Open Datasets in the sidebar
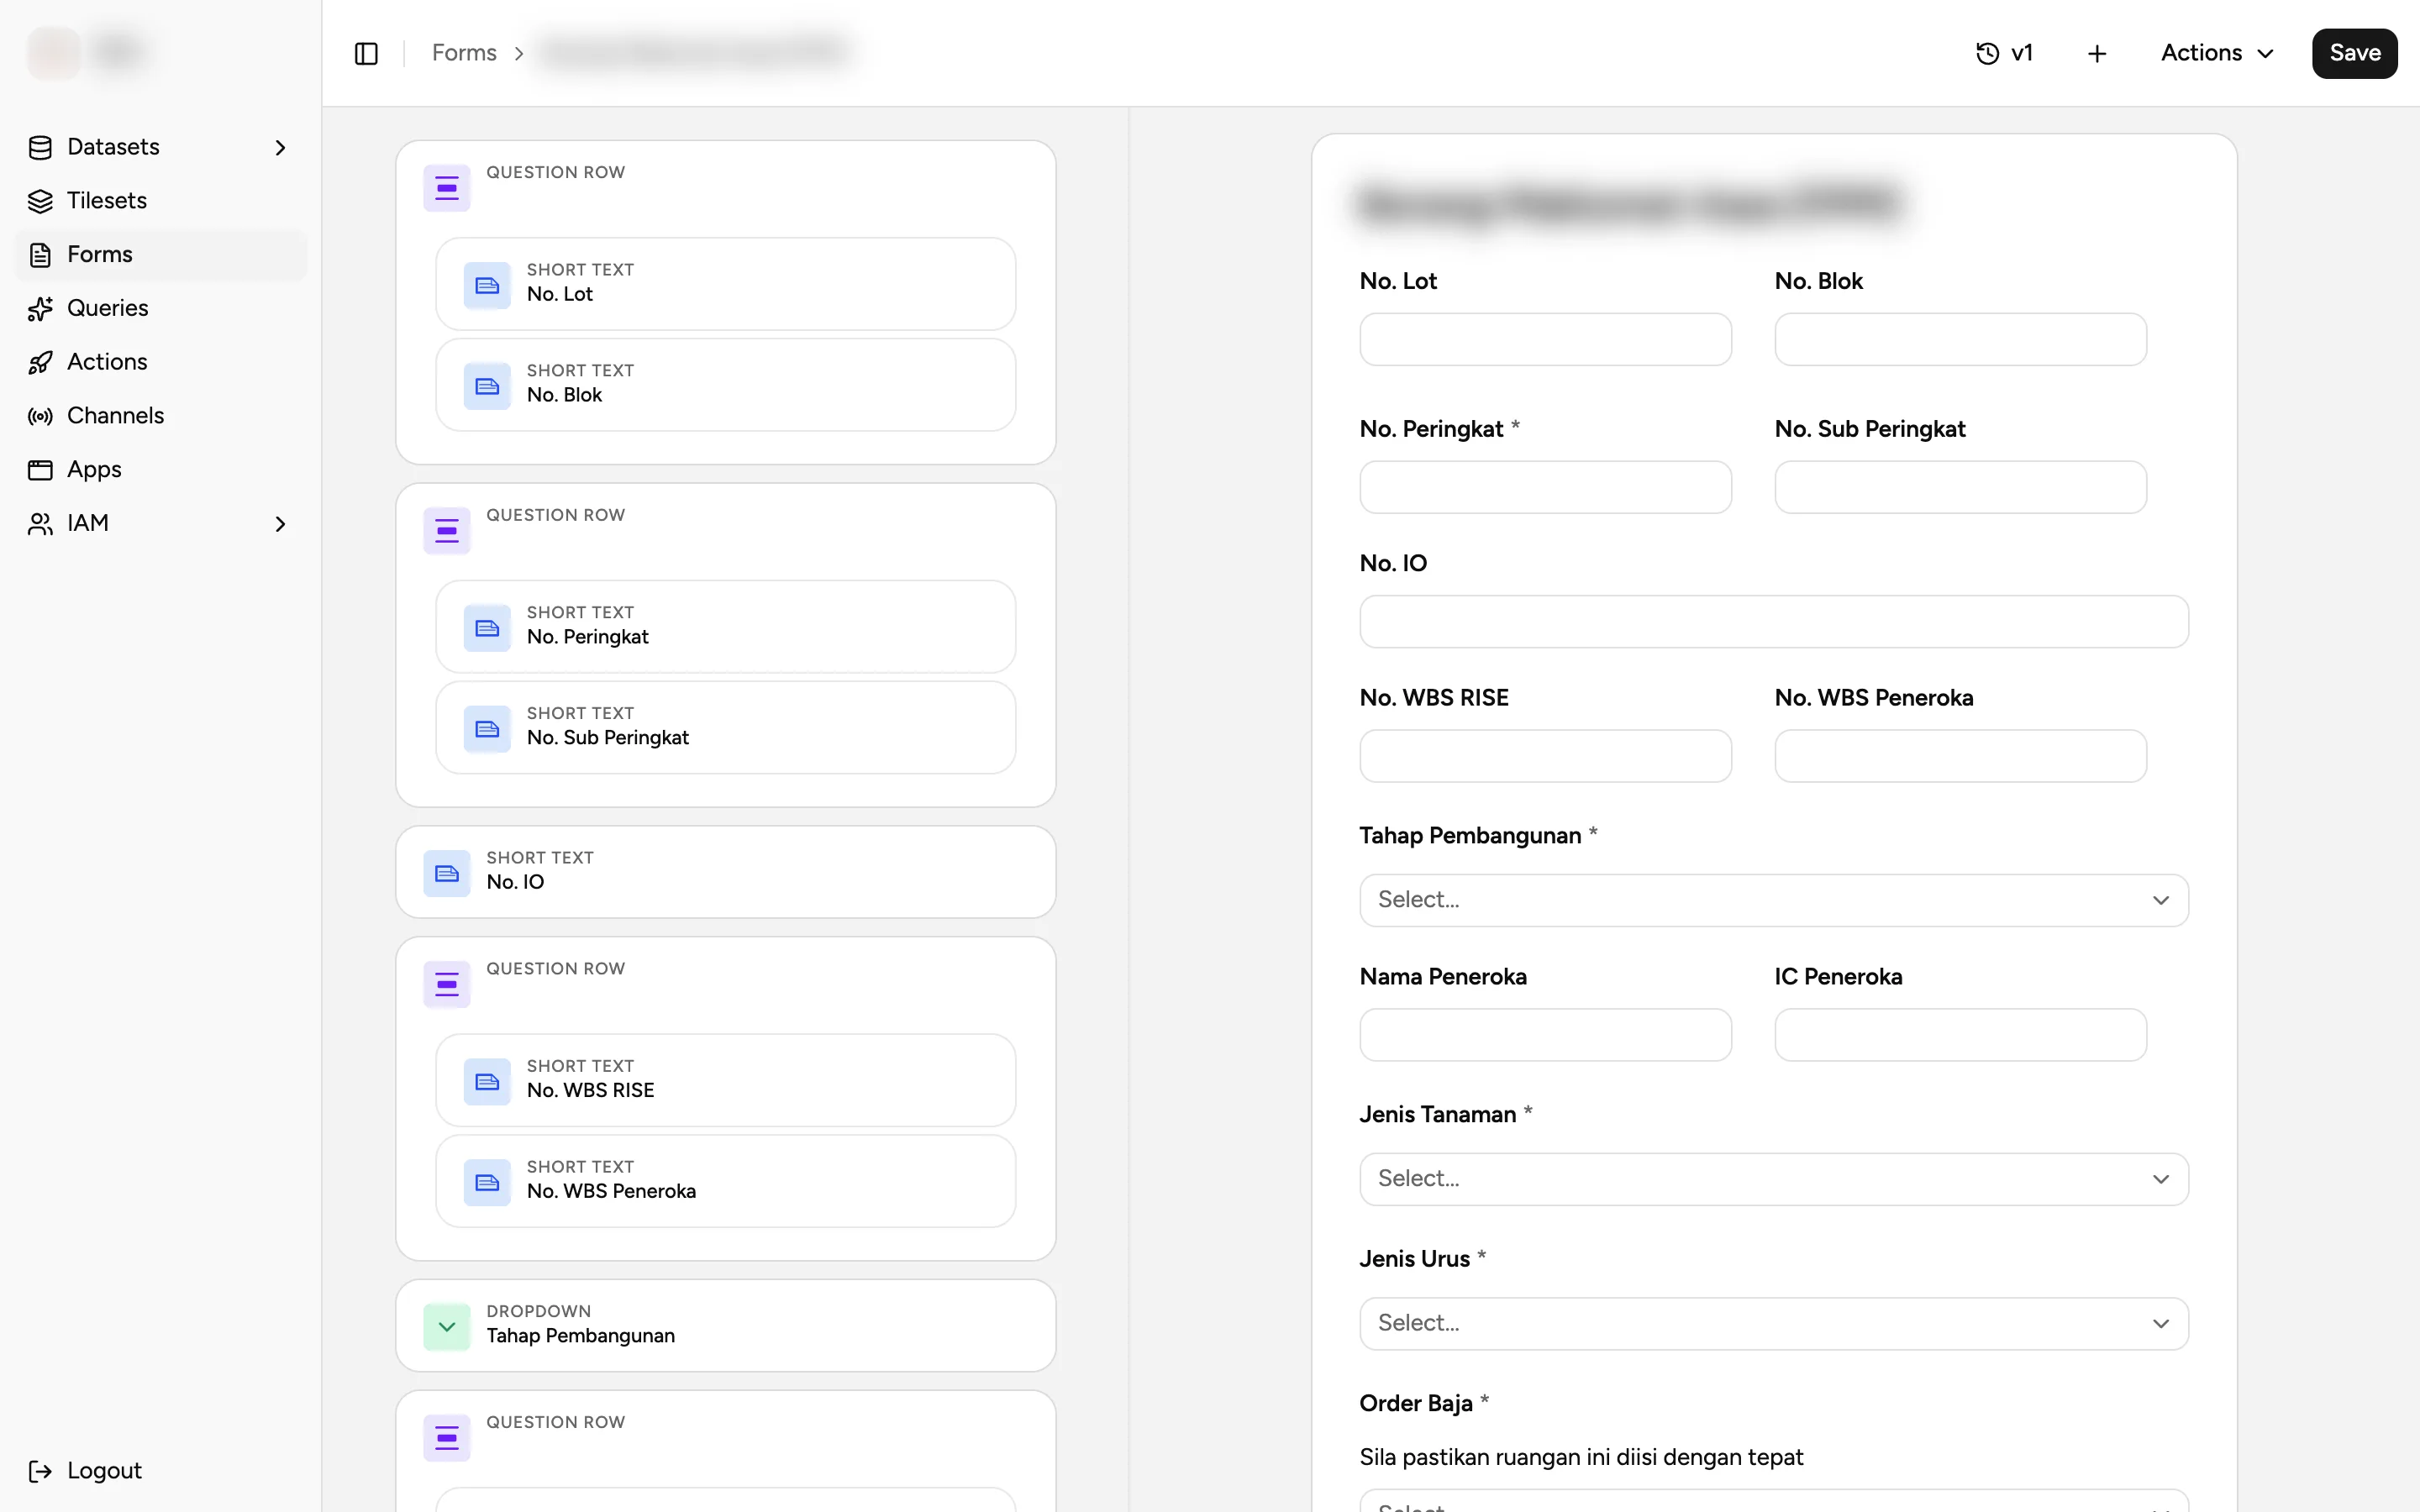The height and width of the screenshot is (1512, 2420). point(160,147)
